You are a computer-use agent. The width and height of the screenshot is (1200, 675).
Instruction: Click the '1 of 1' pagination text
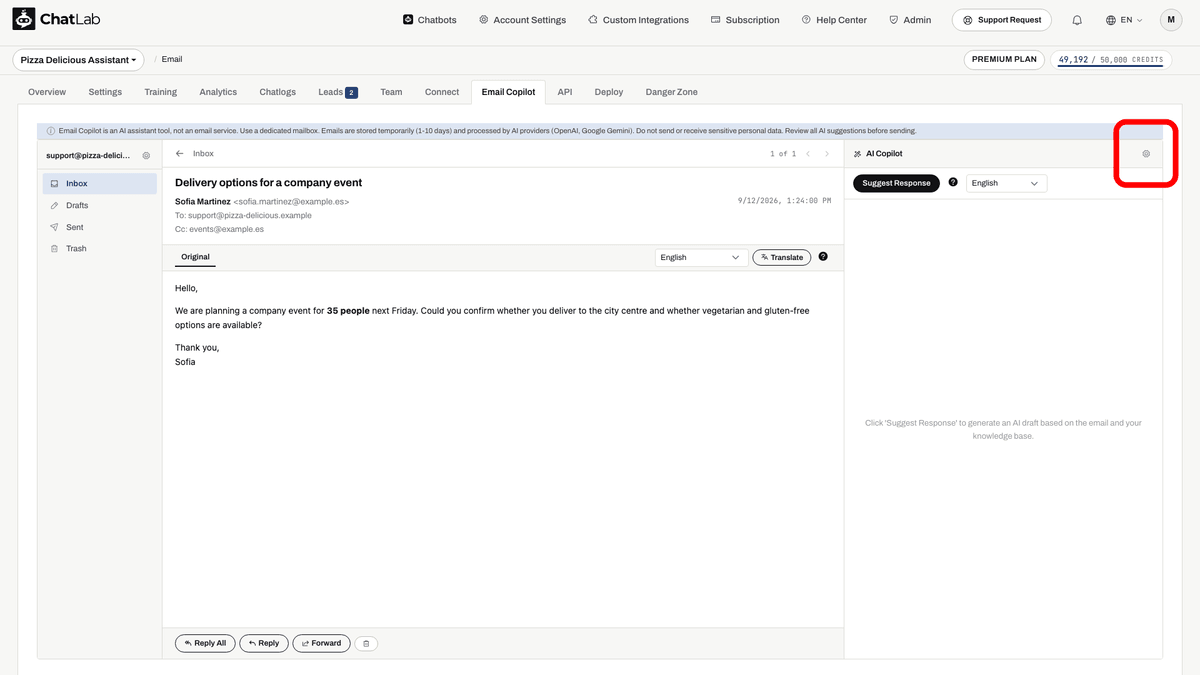point(783,154)
